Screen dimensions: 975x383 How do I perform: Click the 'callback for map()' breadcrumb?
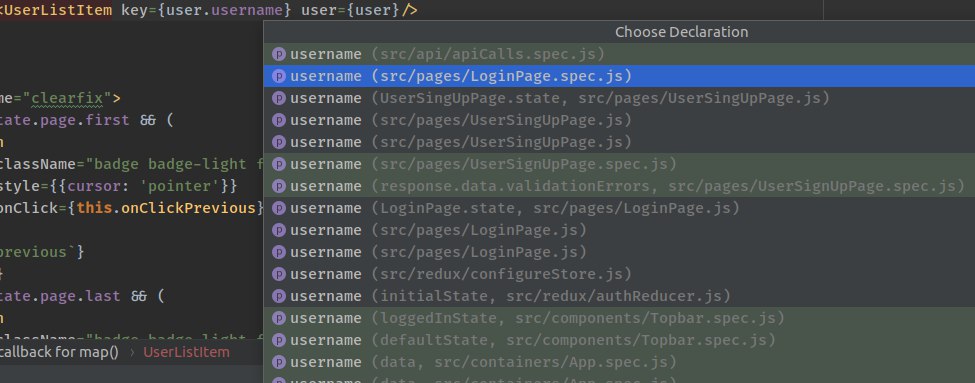(x=59, y=353)
